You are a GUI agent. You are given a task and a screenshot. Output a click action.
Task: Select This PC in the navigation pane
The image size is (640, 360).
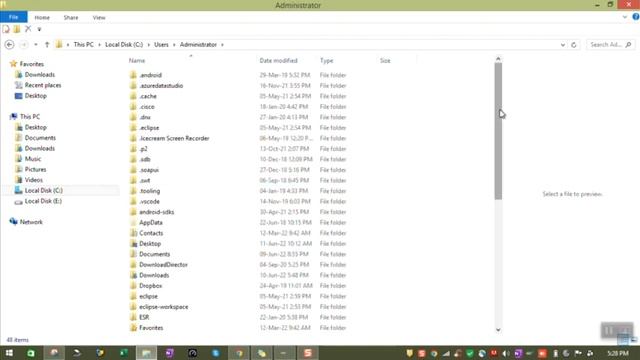(30, 117)
